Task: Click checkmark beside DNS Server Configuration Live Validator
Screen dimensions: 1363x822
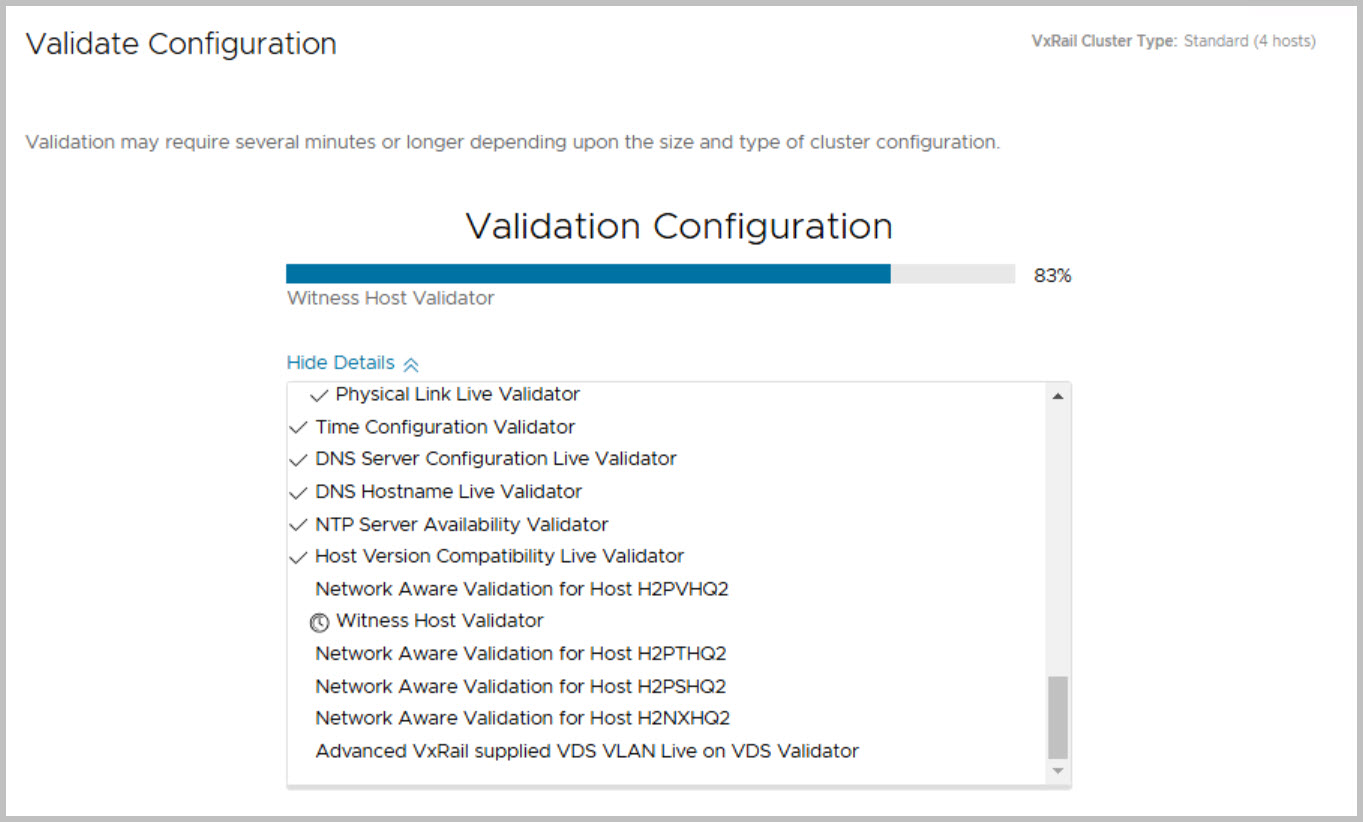Action: point(298,460)
